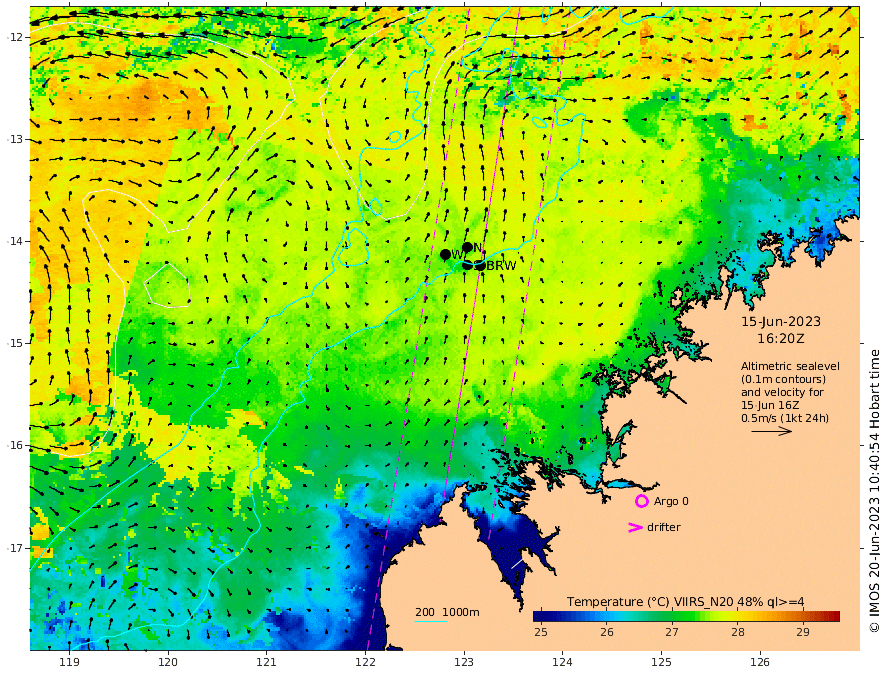Click the cyan 200m depth contour legend line
The image size is (880, 680).
click(x=431, y=621)
